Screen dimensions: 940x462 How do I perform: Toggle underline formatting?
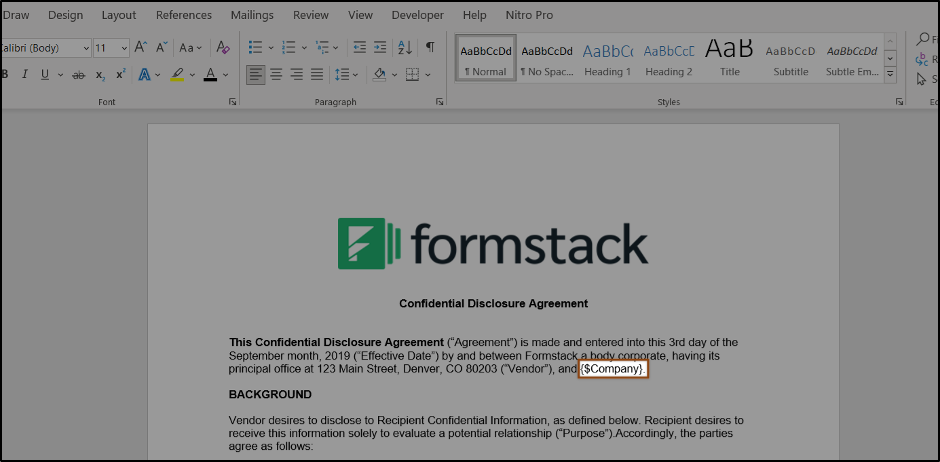(x=45, y=74)
